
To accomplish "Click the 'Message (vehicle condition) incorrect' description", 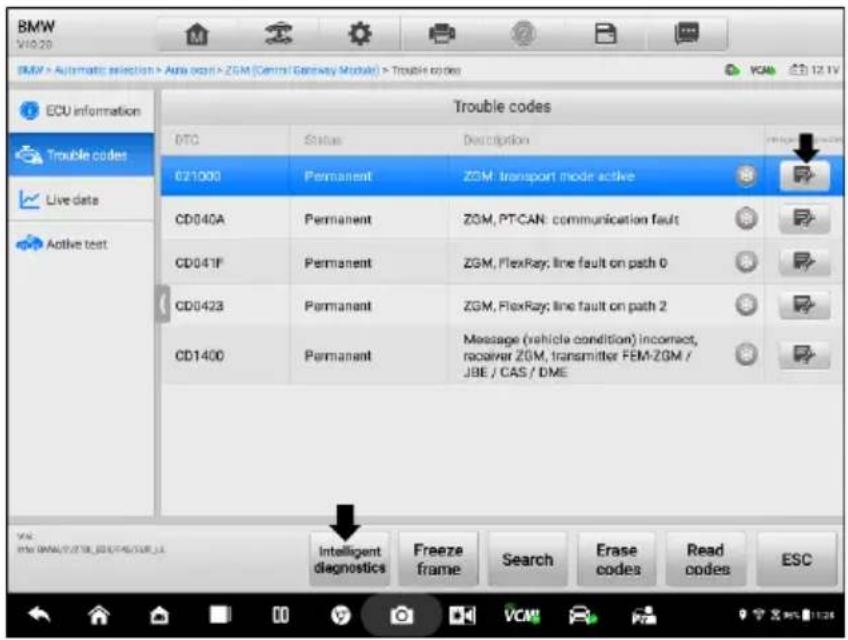I will (580, 355).
